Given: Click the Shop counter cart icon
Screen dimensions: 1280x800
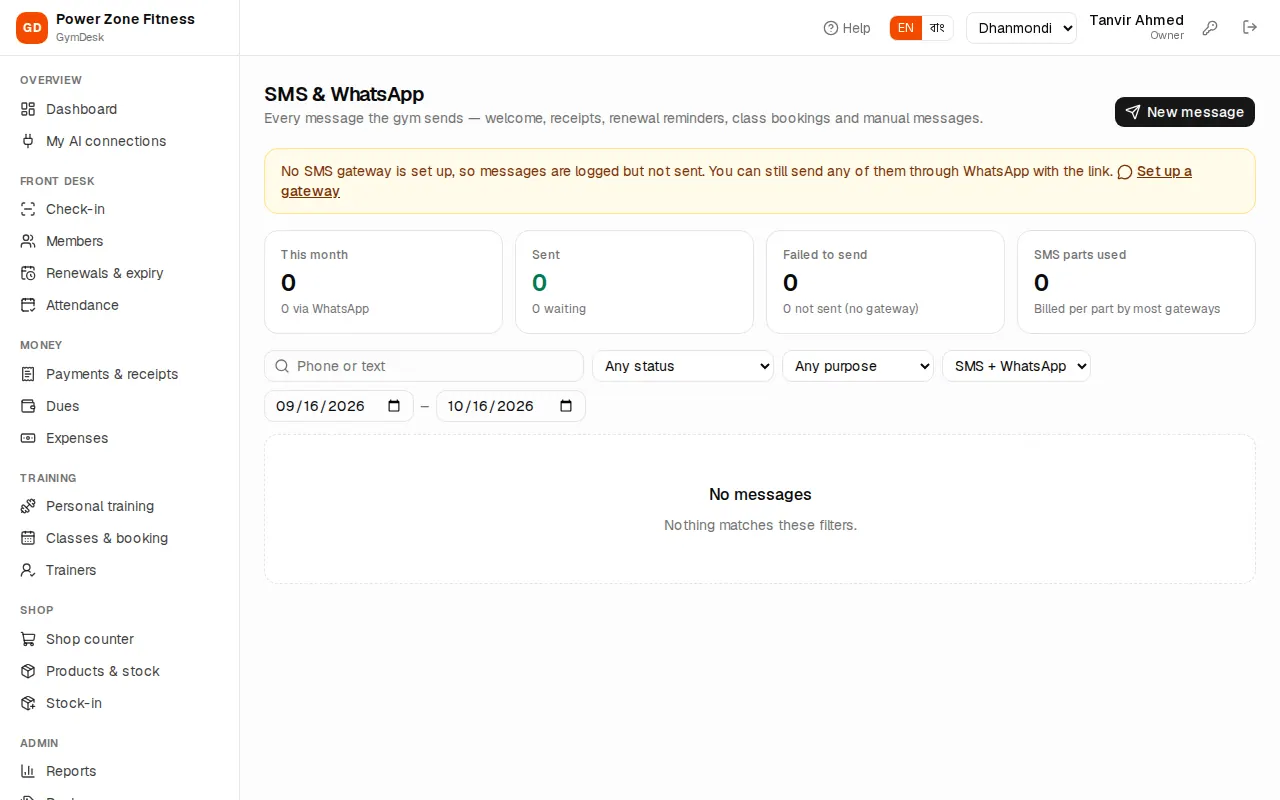Looking at the screenshot, I should click(x=28, y=639).
